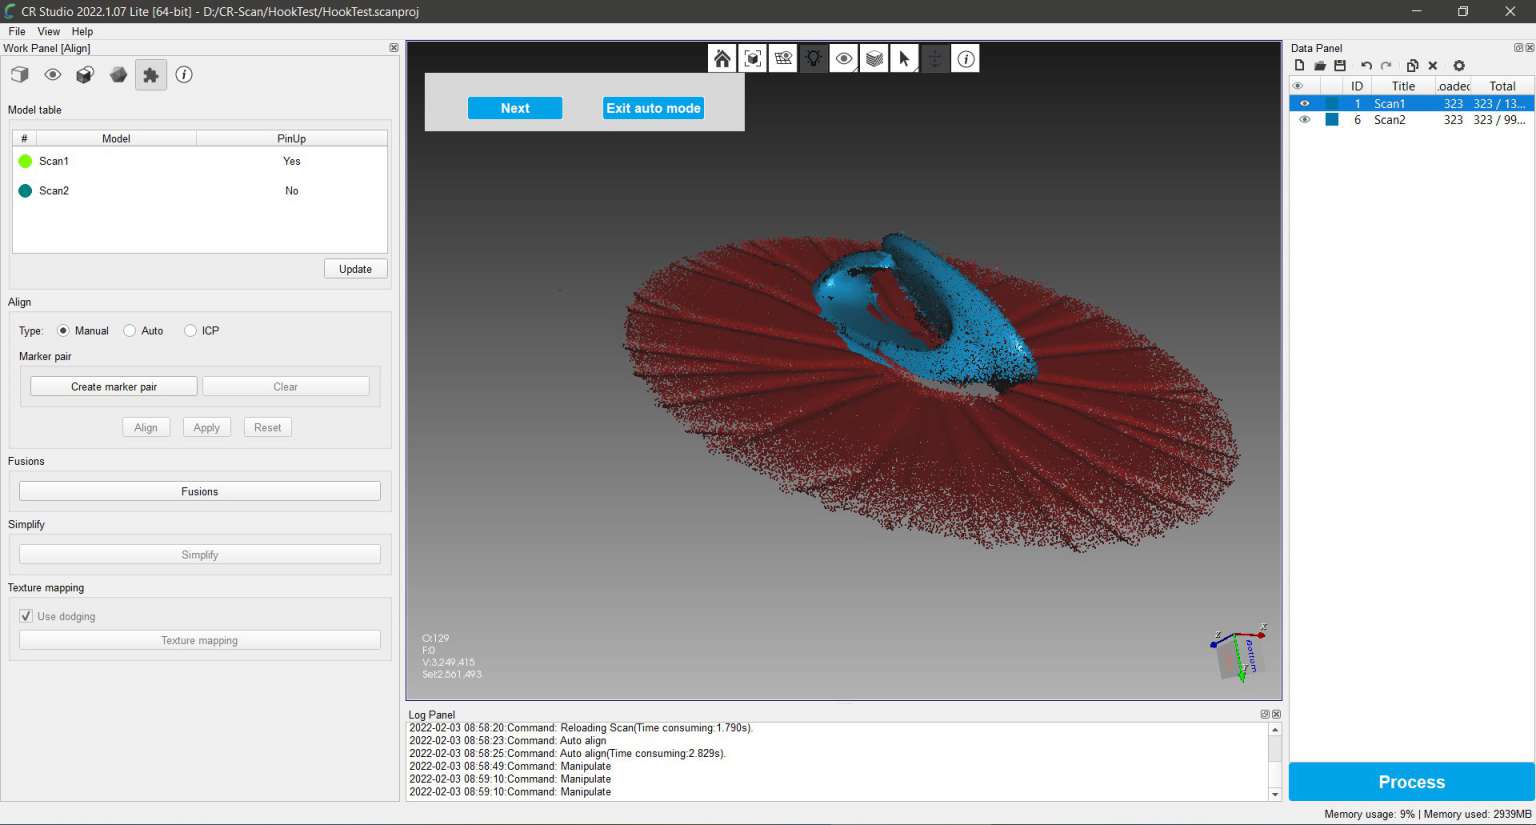Click the Home view icon in viewport toolbar
The image size is (1536, 825).
(722, 58)
